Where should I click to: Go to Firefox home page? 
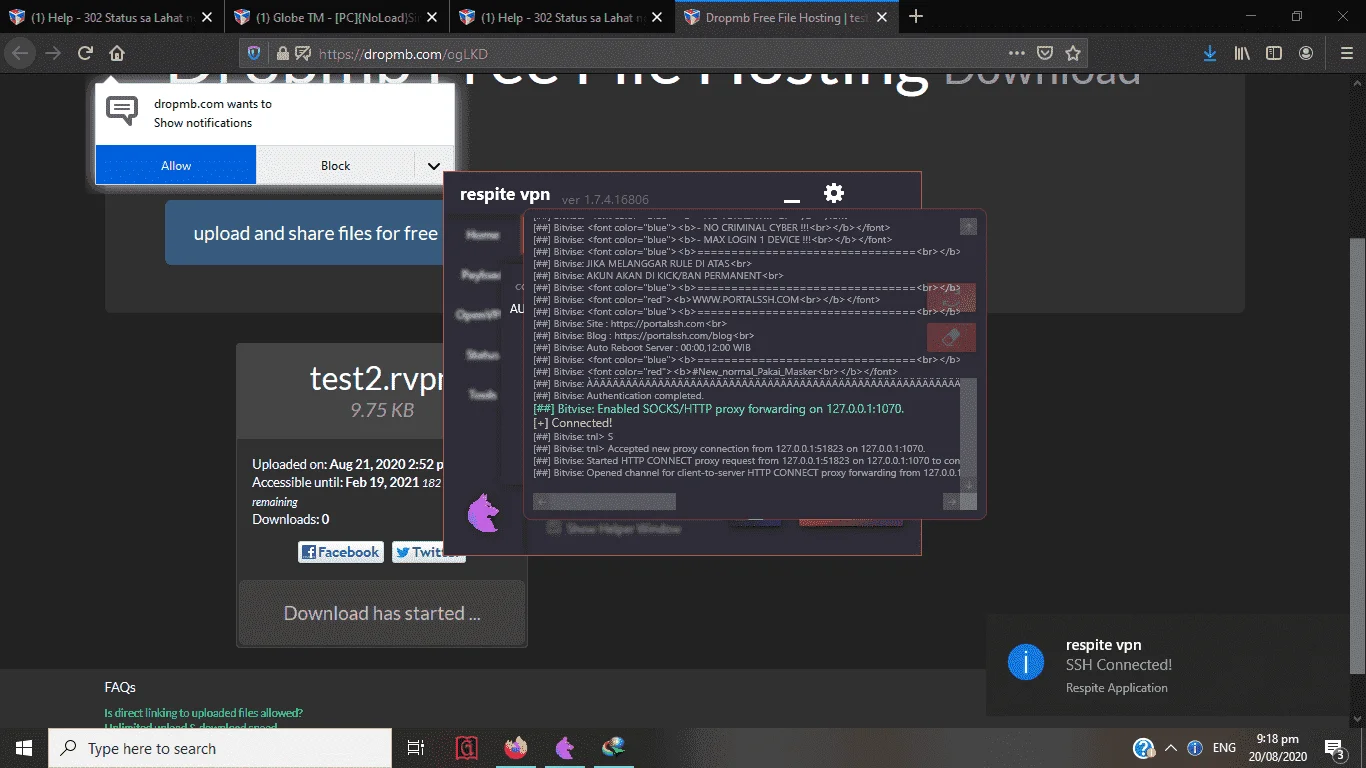tap(117, 54)
